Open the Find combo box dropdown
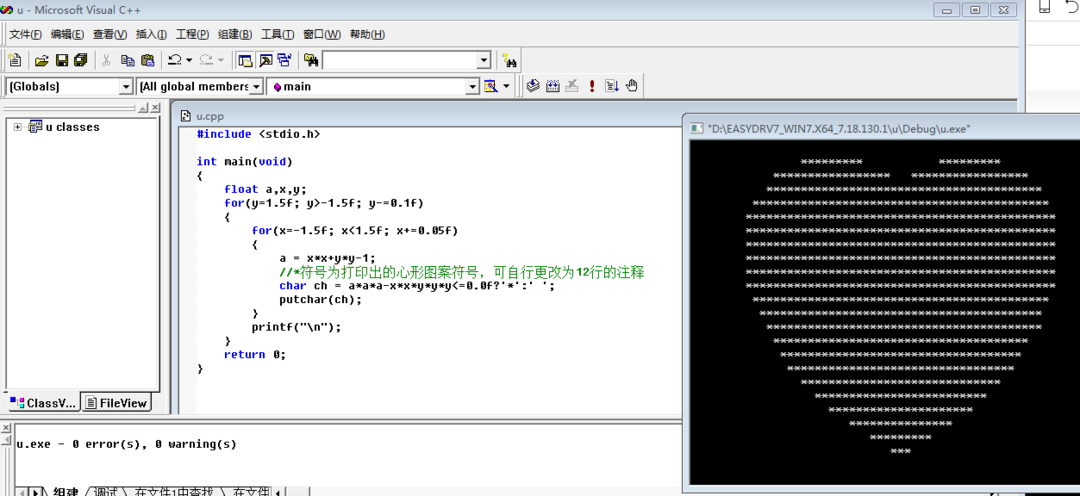This screenshot has height=496, width=1080. point(484,61)
